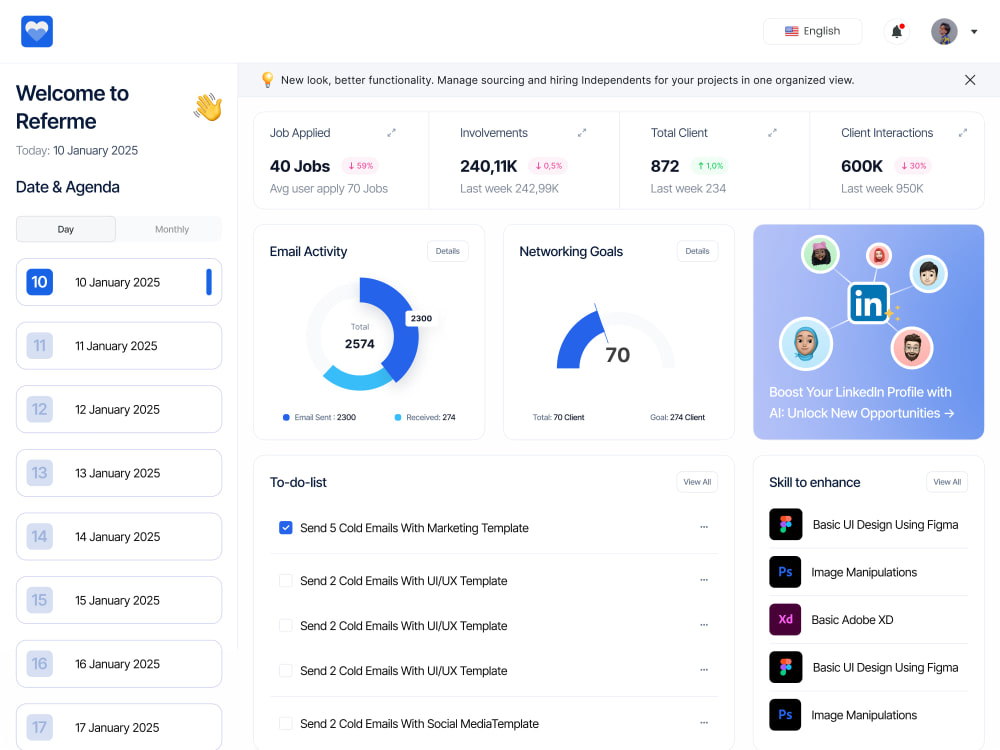Select 12 January 2025 agenda entry
Screen dimensions: 1000x750
click(119, 409)
